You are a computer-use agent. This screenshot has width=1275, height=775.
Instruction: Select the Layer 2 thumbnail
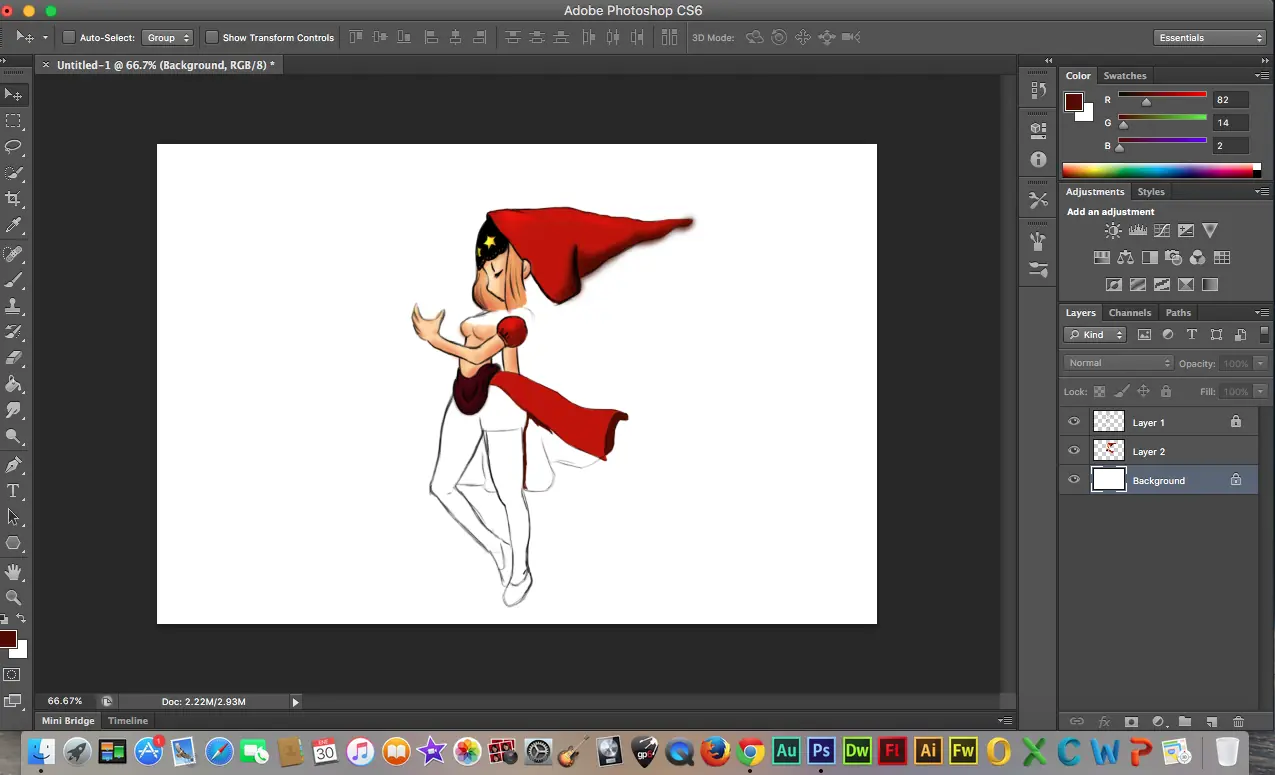(1109, 451)
